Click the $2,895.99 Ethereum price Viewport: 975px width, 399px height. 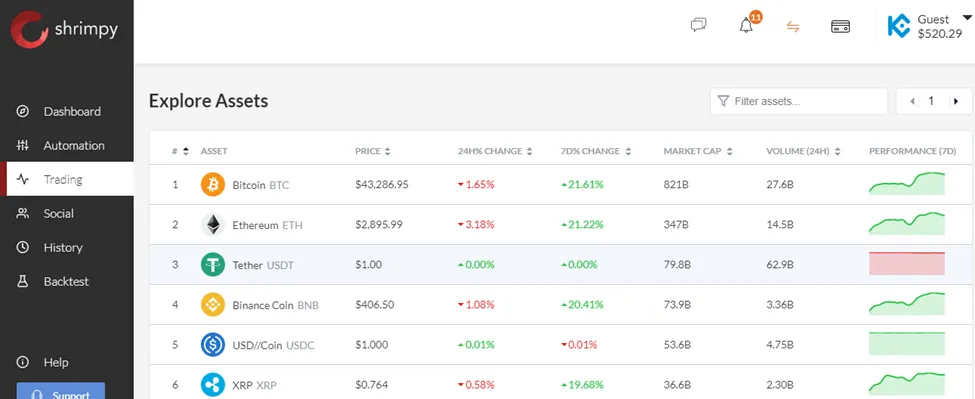tap(379, 225)
